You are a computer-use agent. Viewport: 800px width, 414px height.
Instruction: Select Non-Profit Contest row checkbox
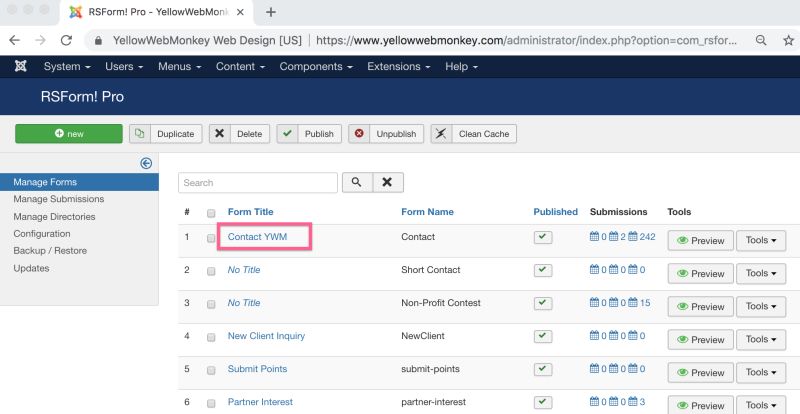click(x=211, y=304)
